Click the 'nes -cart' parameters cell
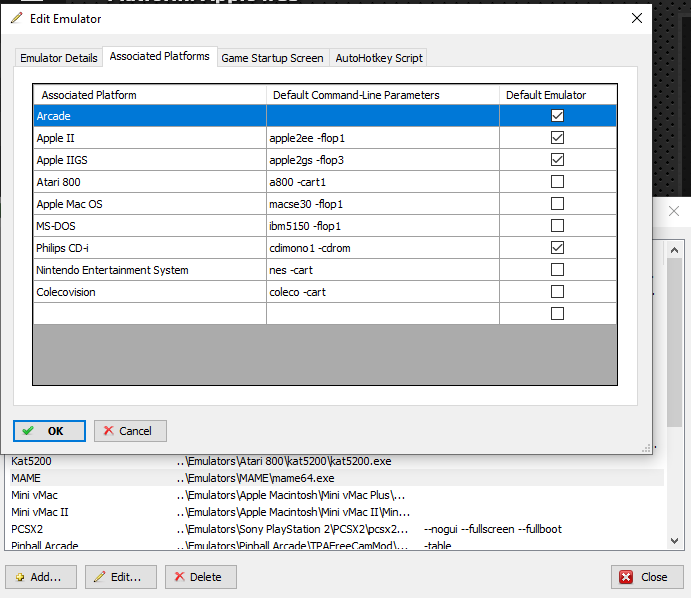 [383, 270]
